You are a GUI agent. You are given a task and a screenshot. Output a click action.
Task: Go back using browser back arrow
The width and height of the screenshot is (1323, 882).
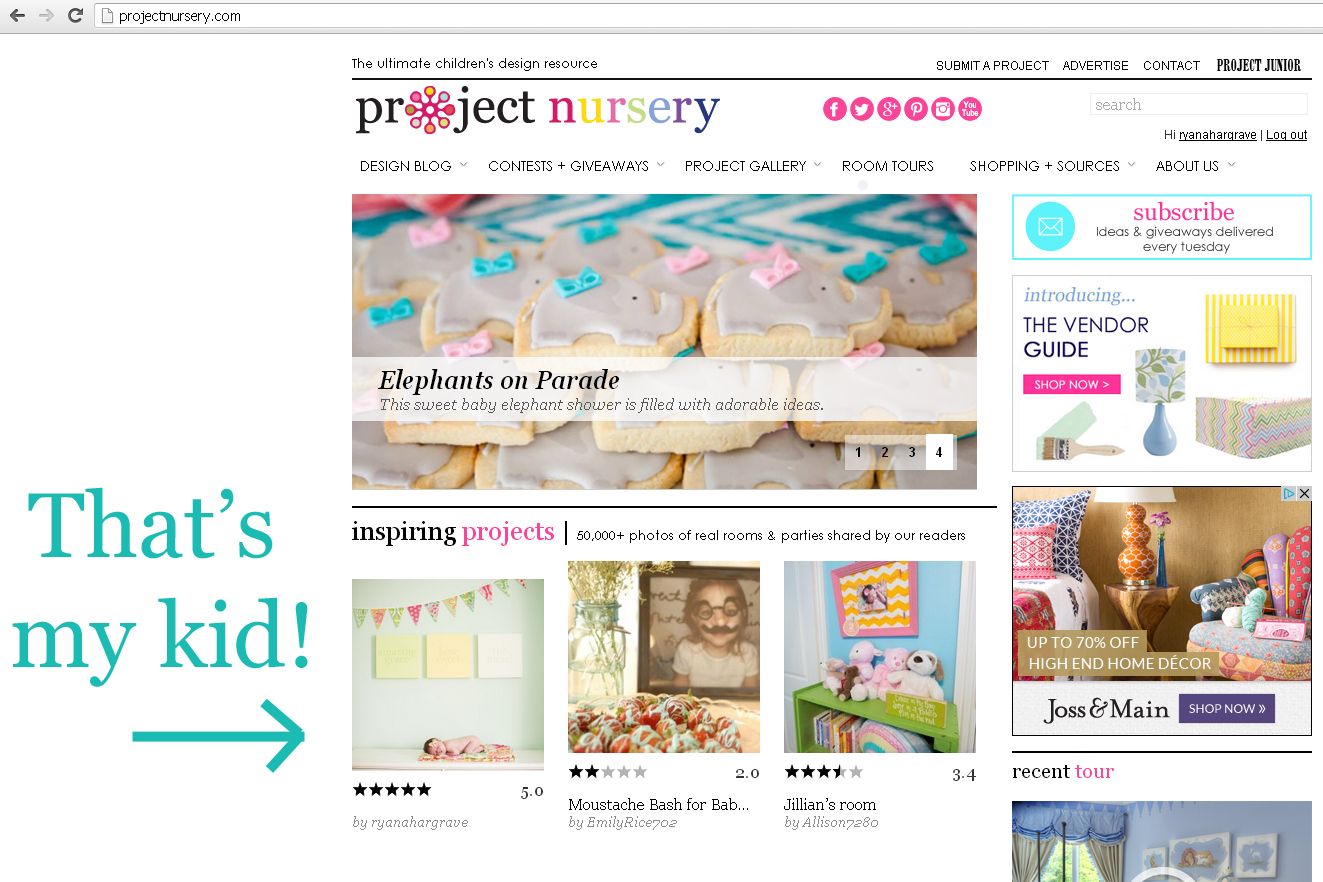17,16
